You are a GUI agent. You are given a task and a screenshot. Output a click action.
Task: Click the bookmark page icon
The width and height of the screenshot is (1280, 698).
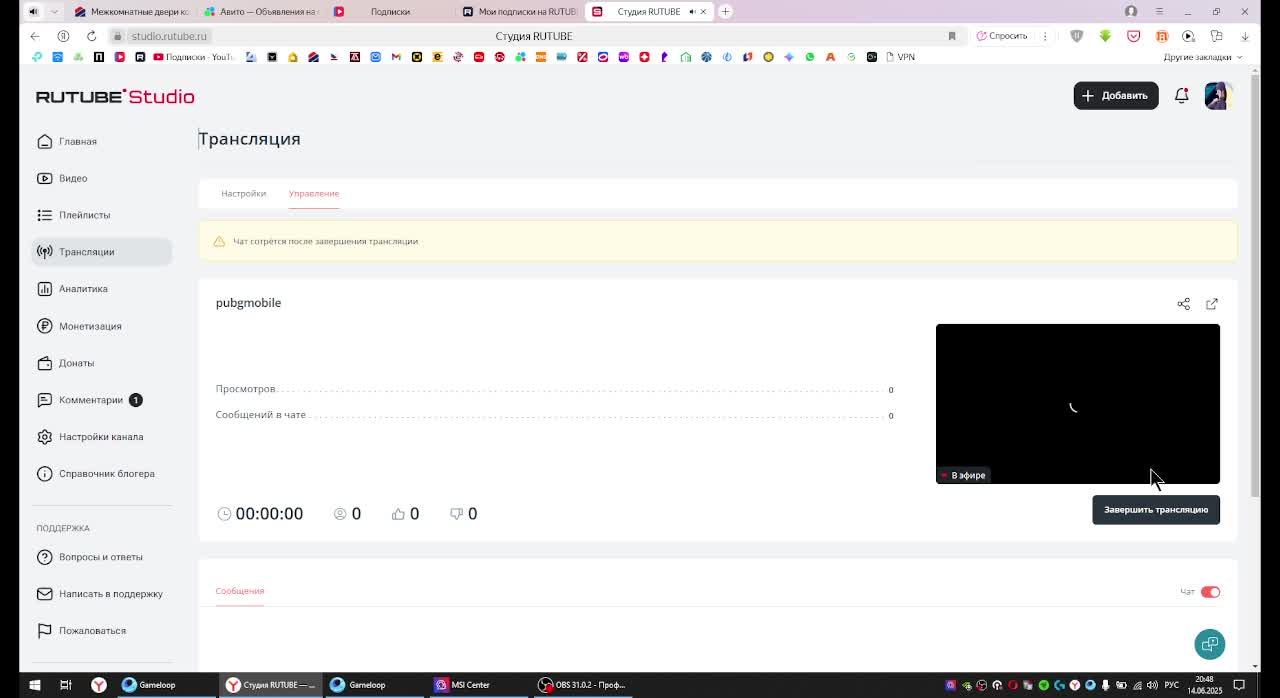pos(952,36)
